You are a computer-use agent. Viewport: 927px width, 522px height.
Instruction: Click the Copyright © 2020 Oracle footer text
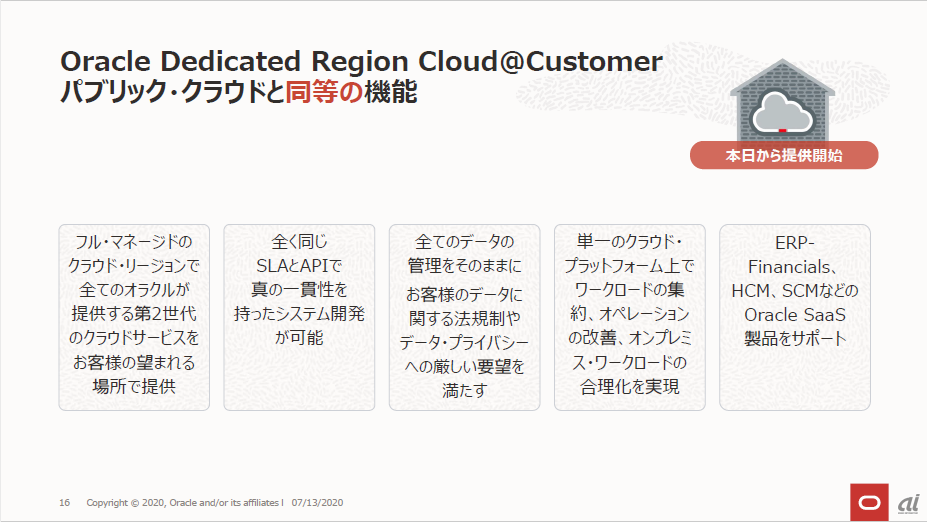(x=185, y=502)
